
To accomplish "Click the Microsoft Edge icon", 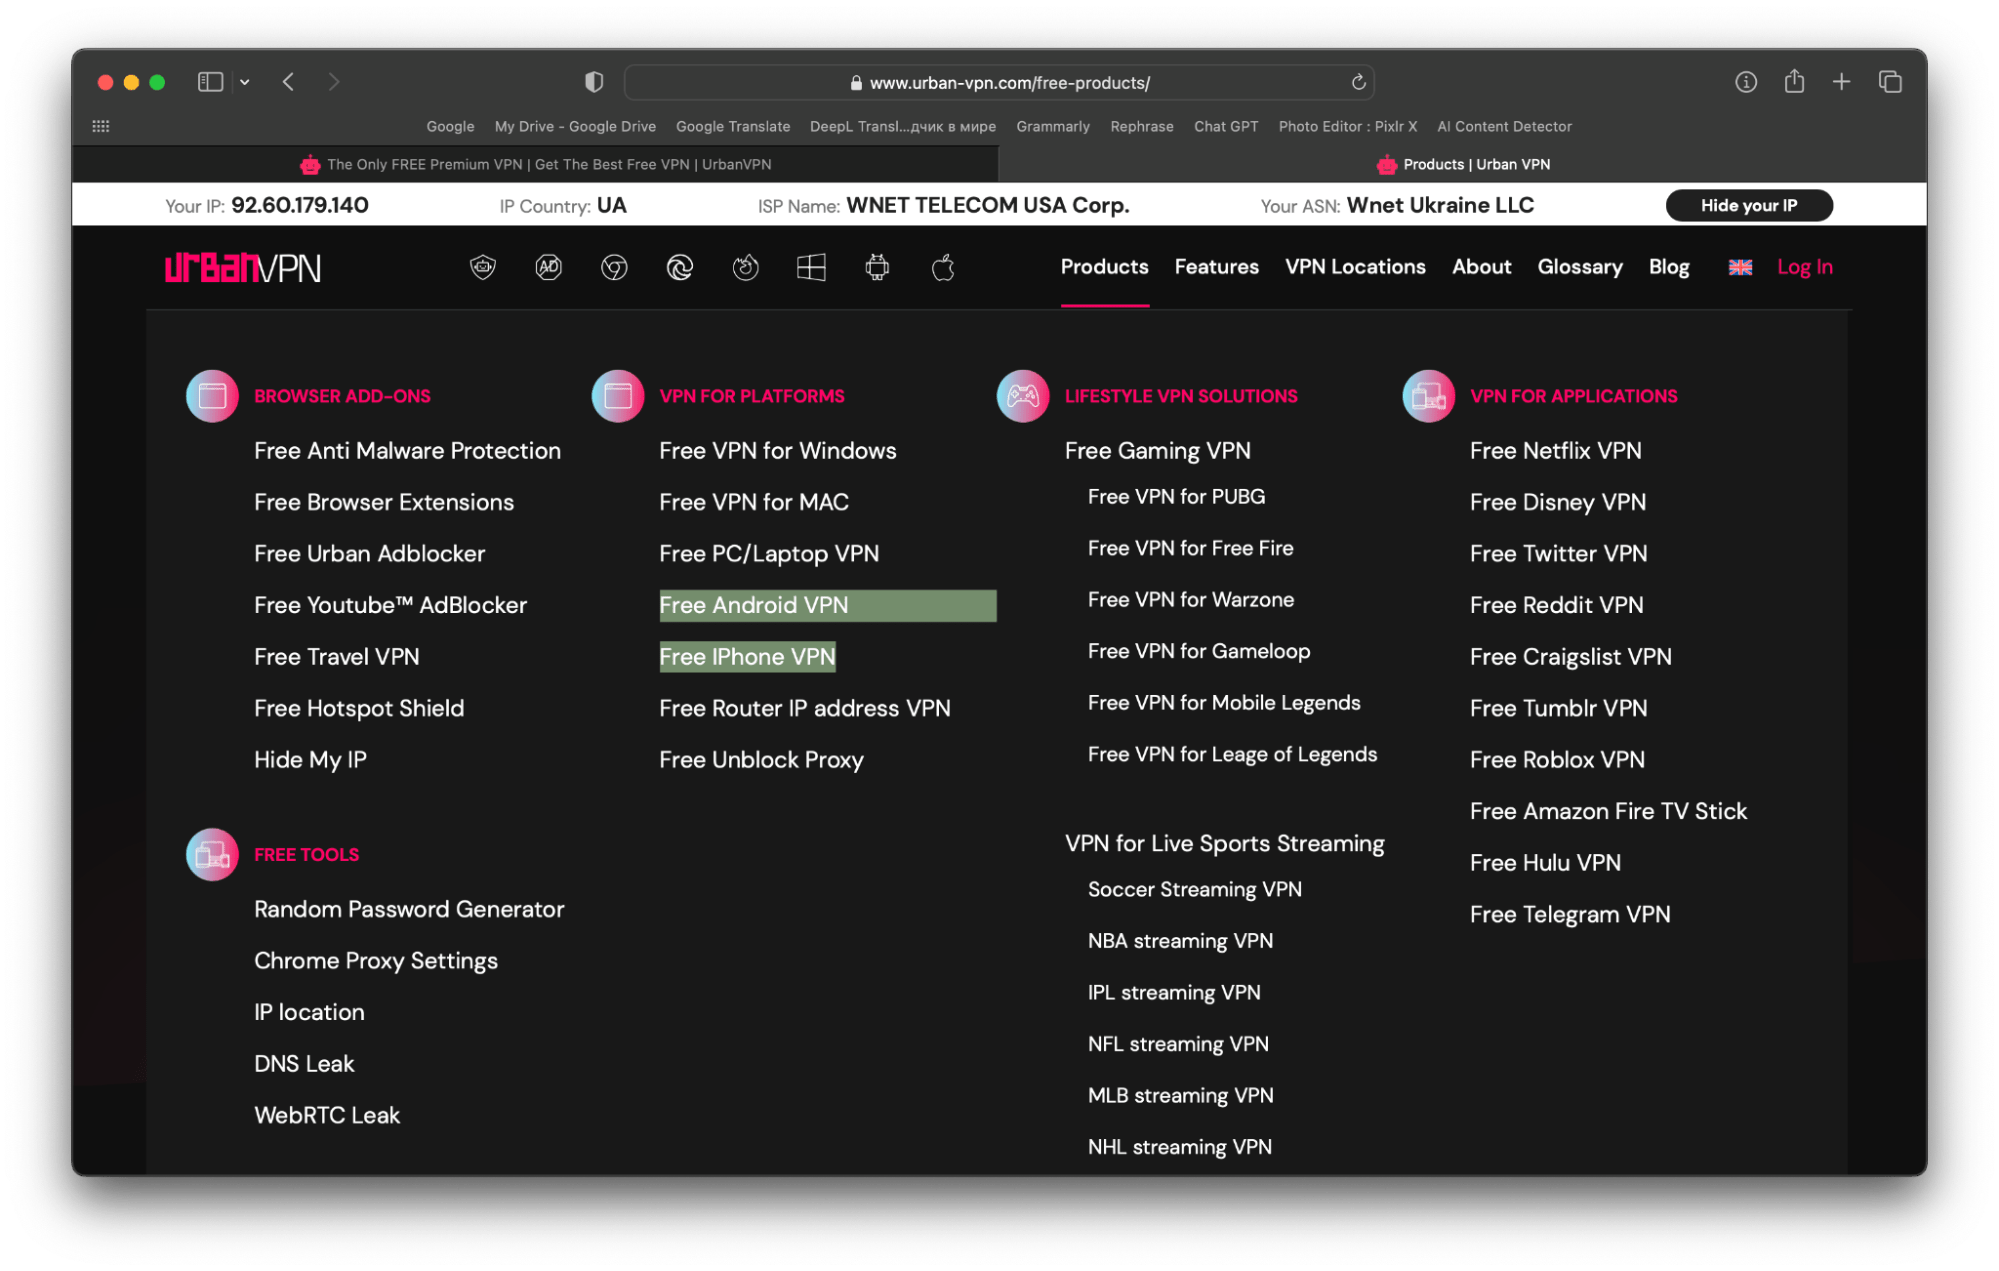I will [x=680, y=267].
